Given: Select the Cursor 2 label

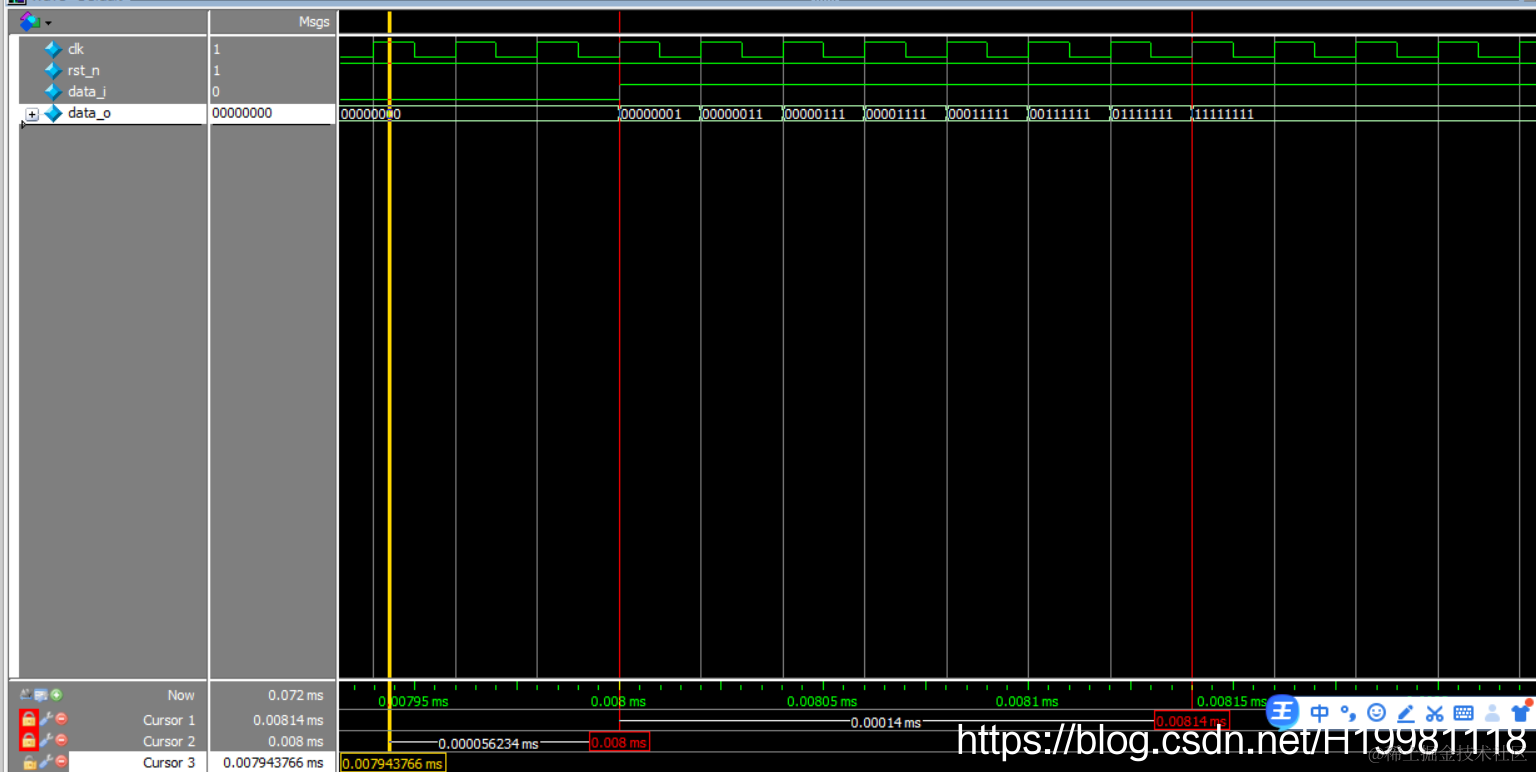Looking at the screenshot, I should (x=169, y=742).
